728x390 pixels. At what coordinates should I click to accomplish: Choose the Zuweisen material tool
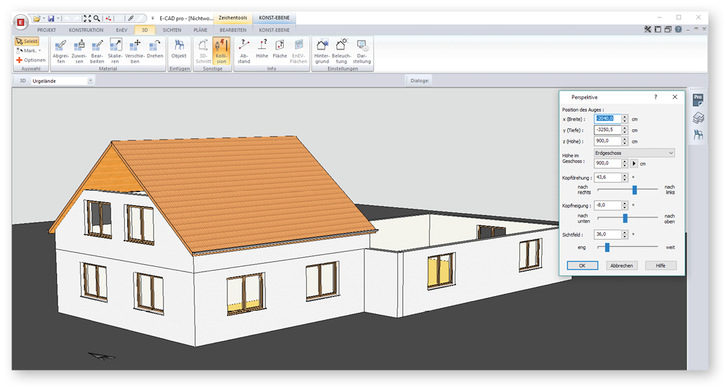click(79, 51)
